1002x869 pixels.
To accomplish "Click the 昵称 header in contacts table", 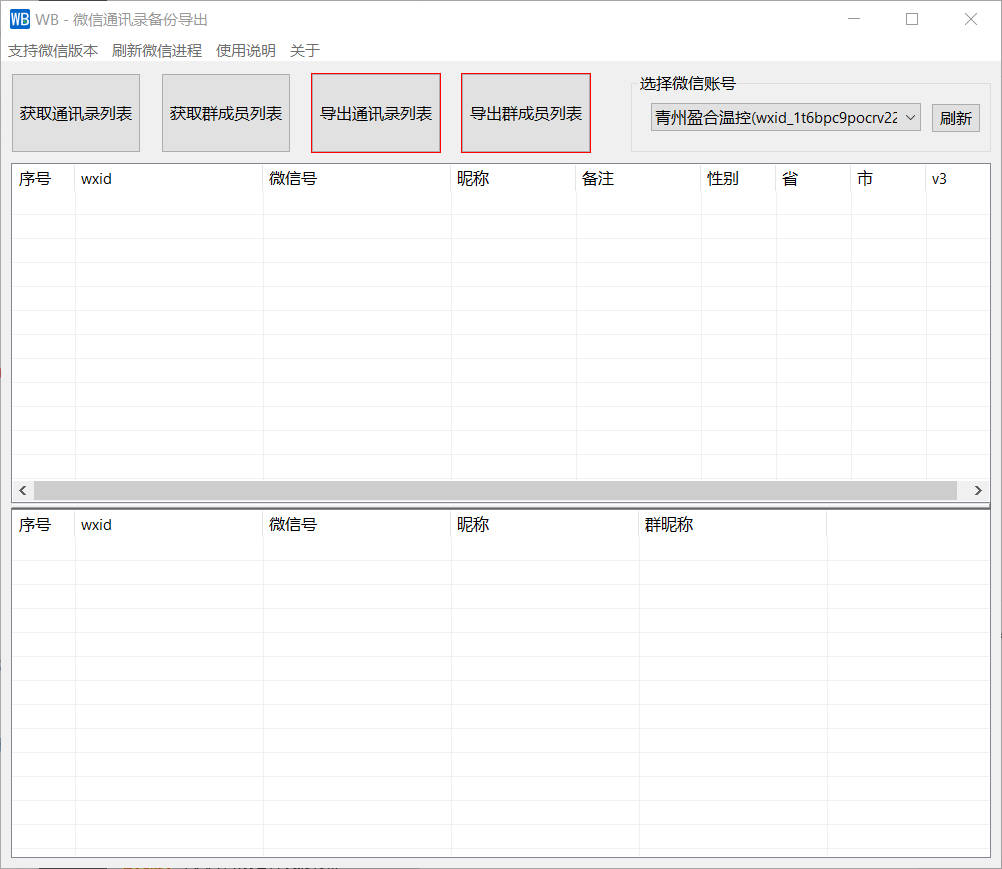I will pyautogui.click(x=513, y=178).
